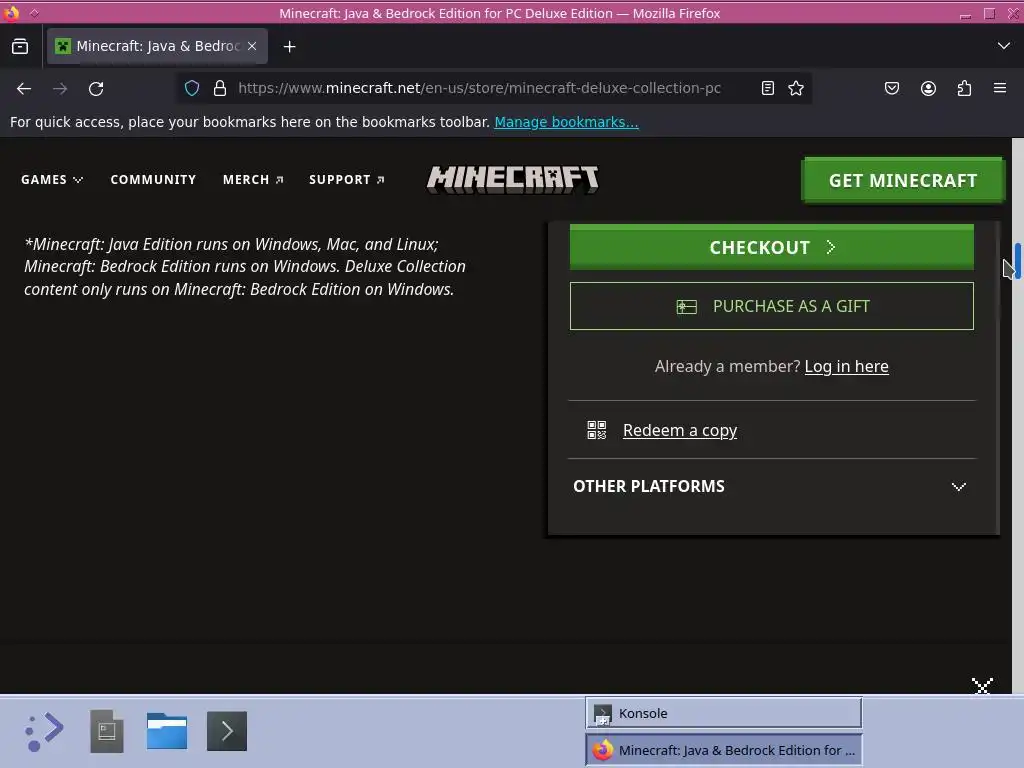This screenshot has height=768, width=1024.
Task: Open the Pocket save icon
Action: pyautogui.click(x=892, y=88)
